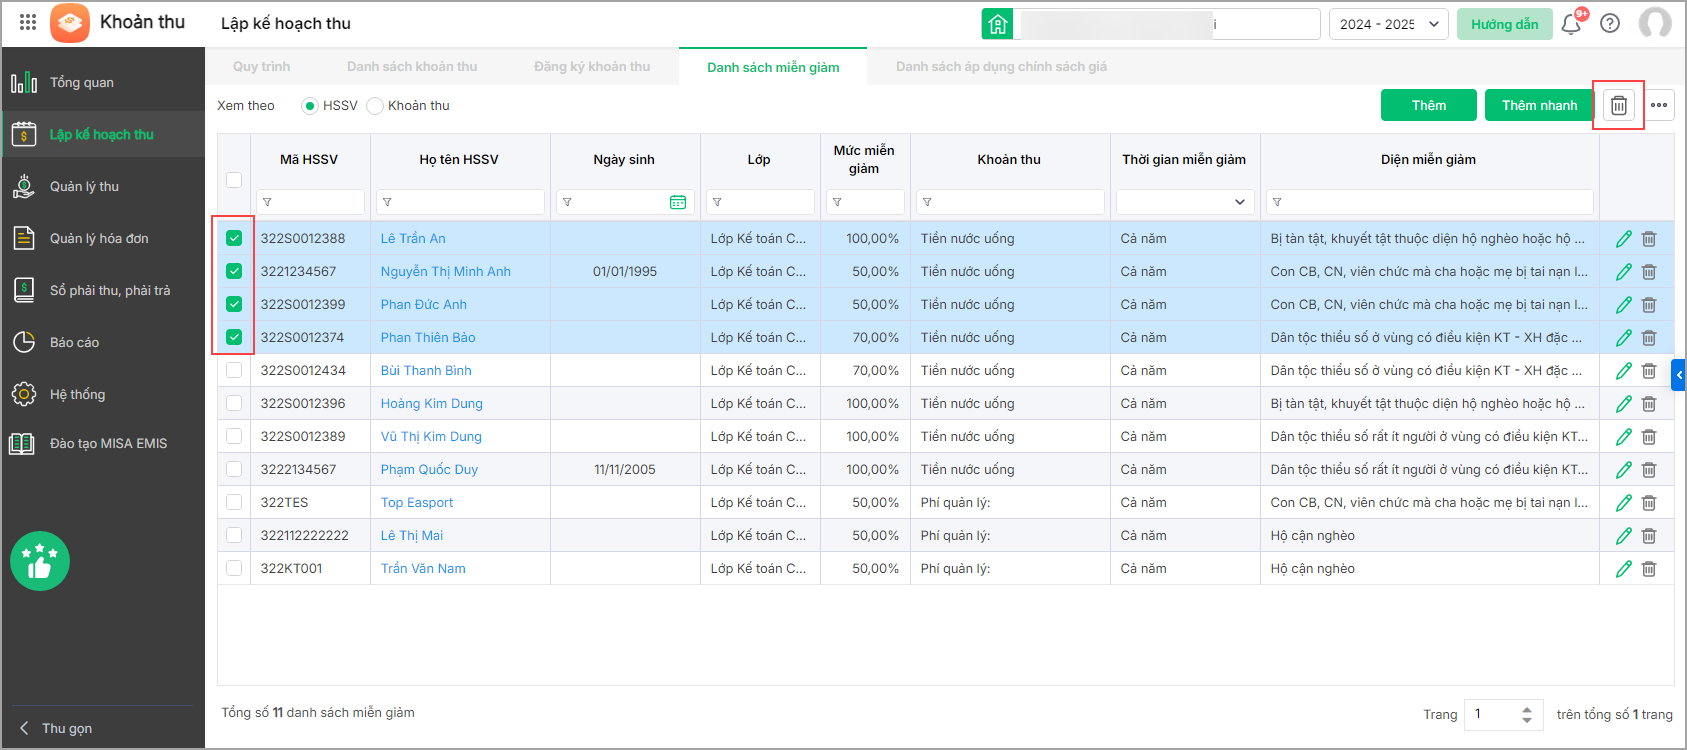
Task: Open student link Nguyễn Thị Minh Anh
Action: pyautogui.click(x=445, y=271)
